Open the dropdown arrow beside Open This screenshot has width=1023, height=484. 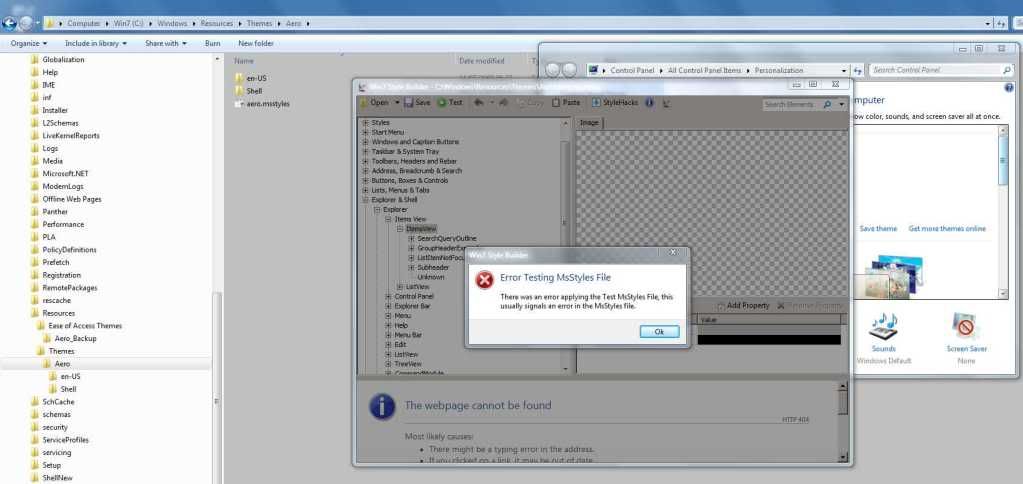(x=396, y=102)
